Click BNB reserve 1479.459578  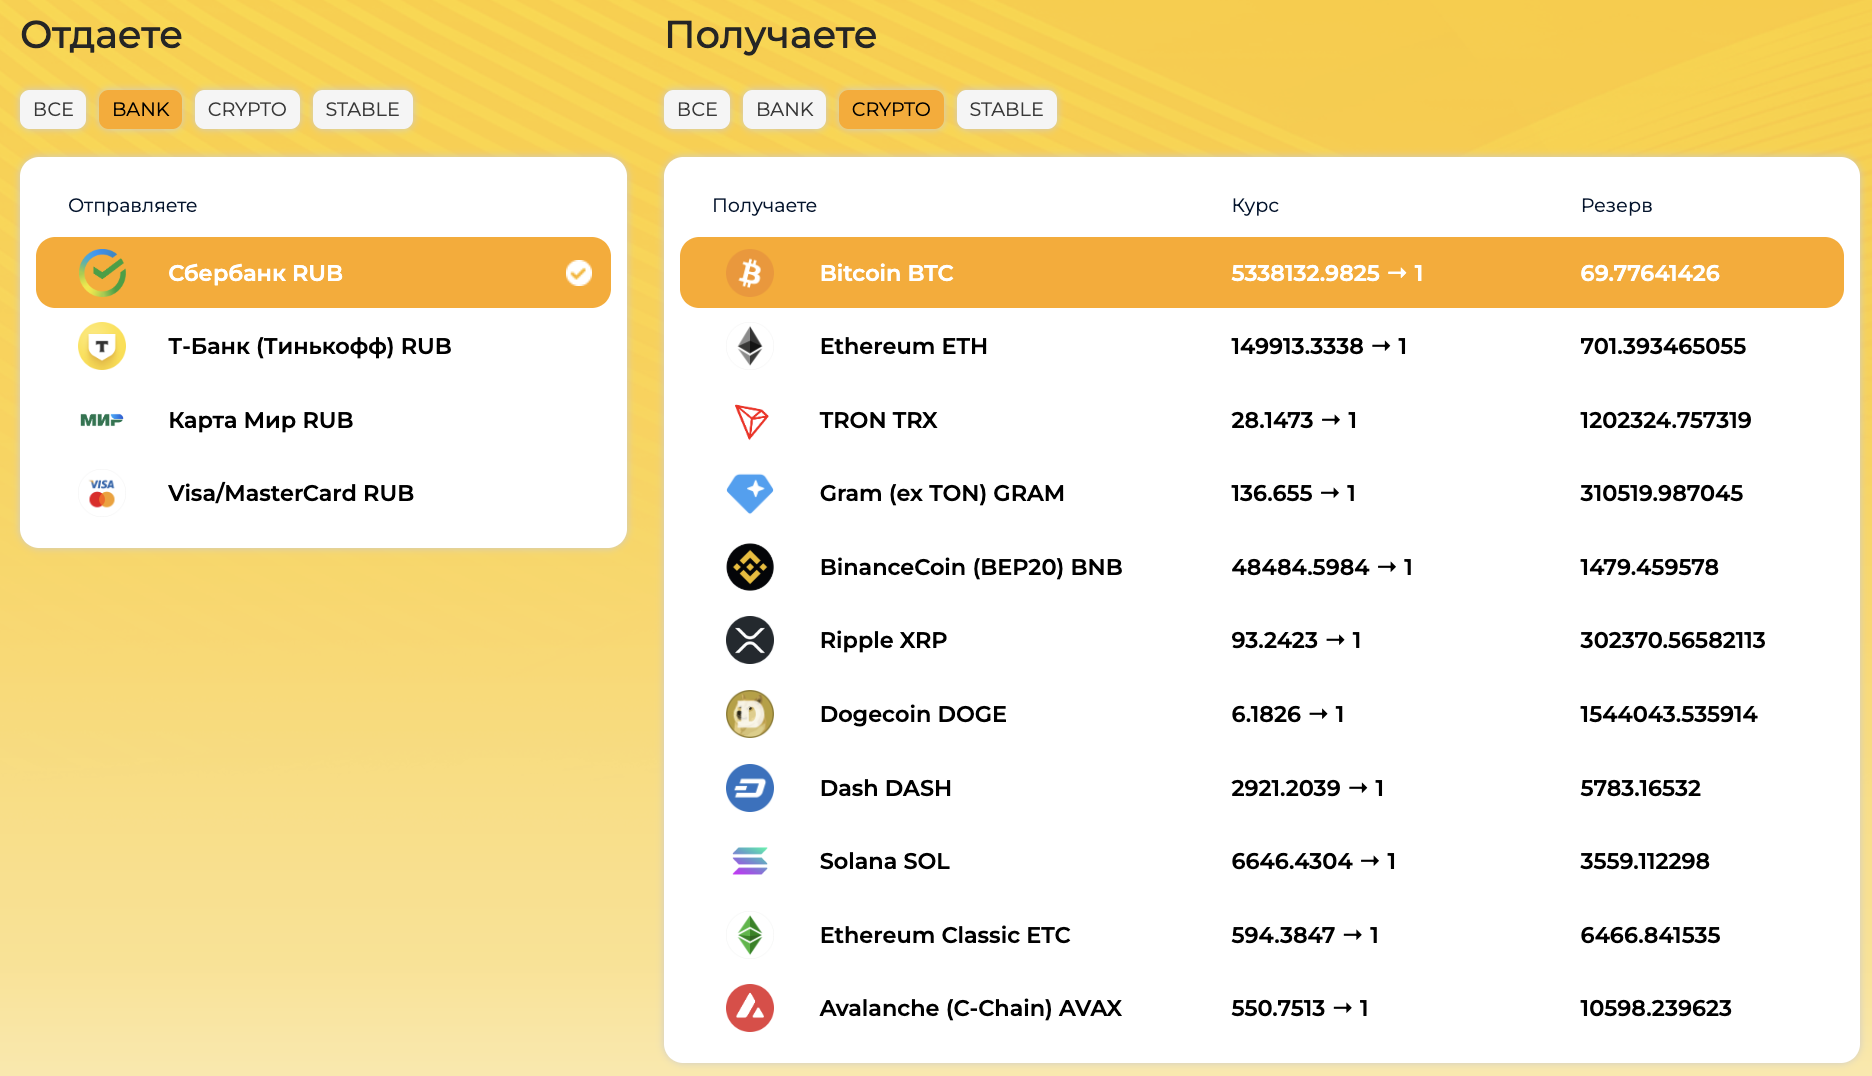tap(1649, 567)
